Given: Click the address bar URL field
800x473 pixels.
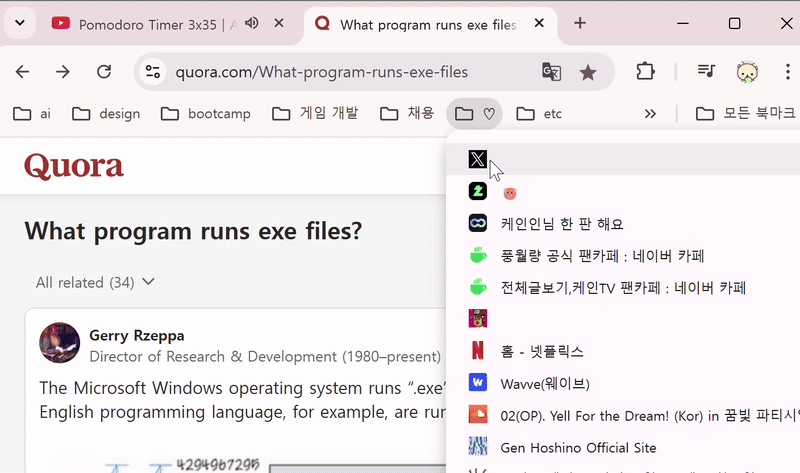Looking at the screenshot, I should [321, 72].
